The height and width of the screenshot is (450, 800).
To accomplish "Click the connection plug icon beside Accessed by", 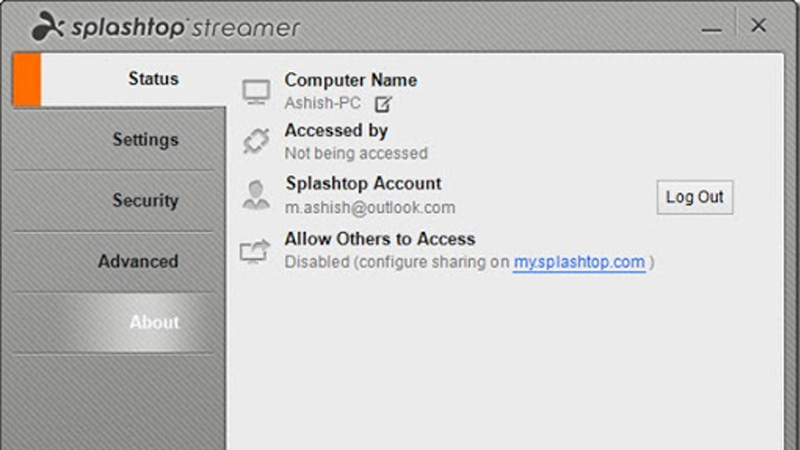I will 256,141.
